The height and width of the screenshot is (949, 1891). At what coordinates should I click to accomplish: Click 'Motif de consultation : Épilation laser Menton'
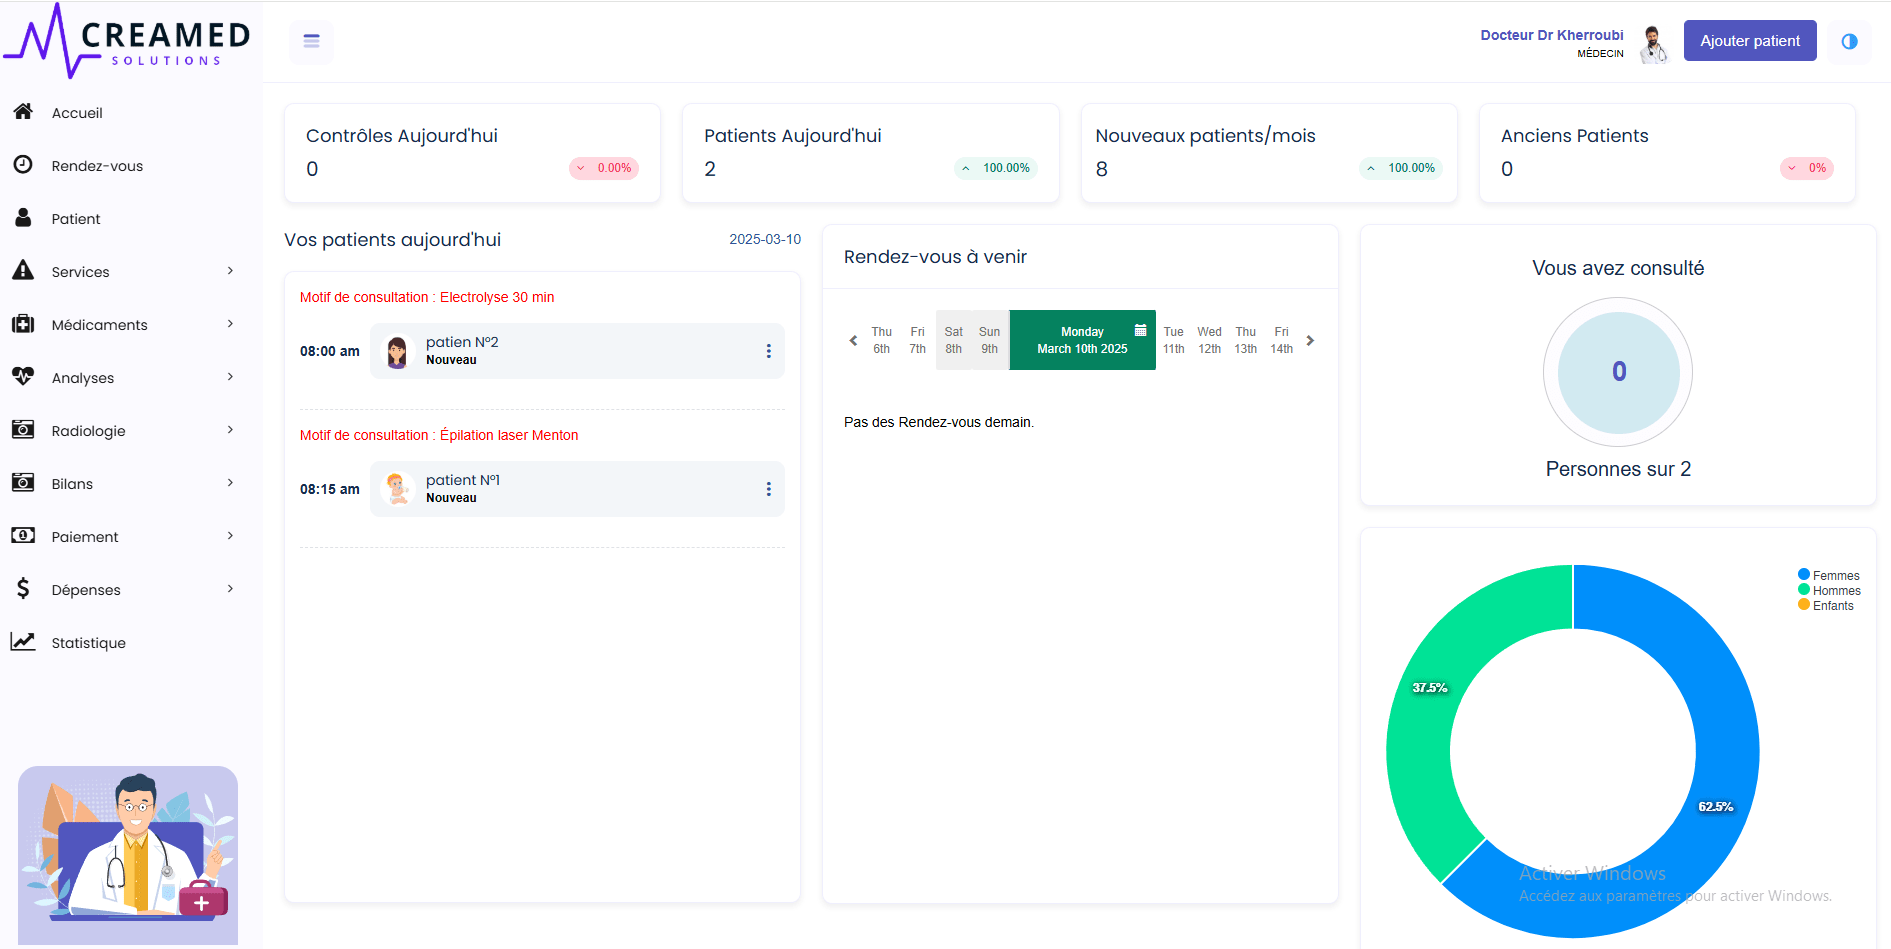439,435
